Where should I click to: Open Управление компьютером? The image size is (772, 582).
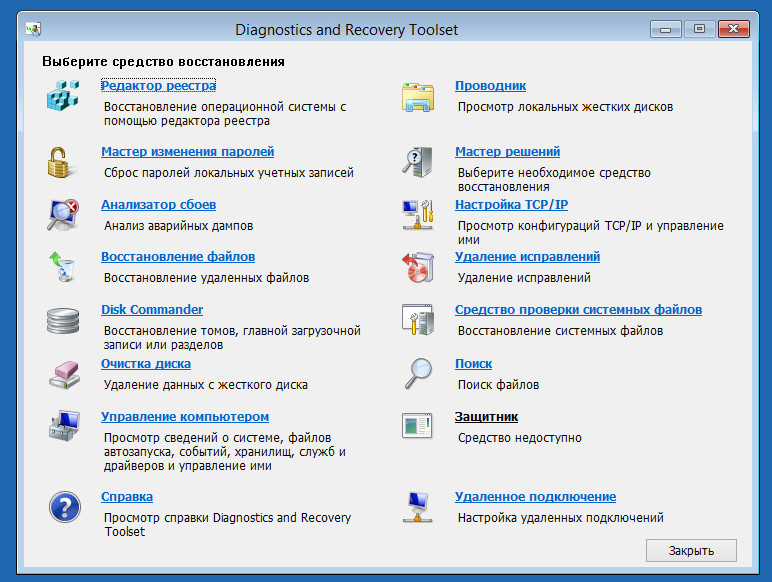(185, 417)
